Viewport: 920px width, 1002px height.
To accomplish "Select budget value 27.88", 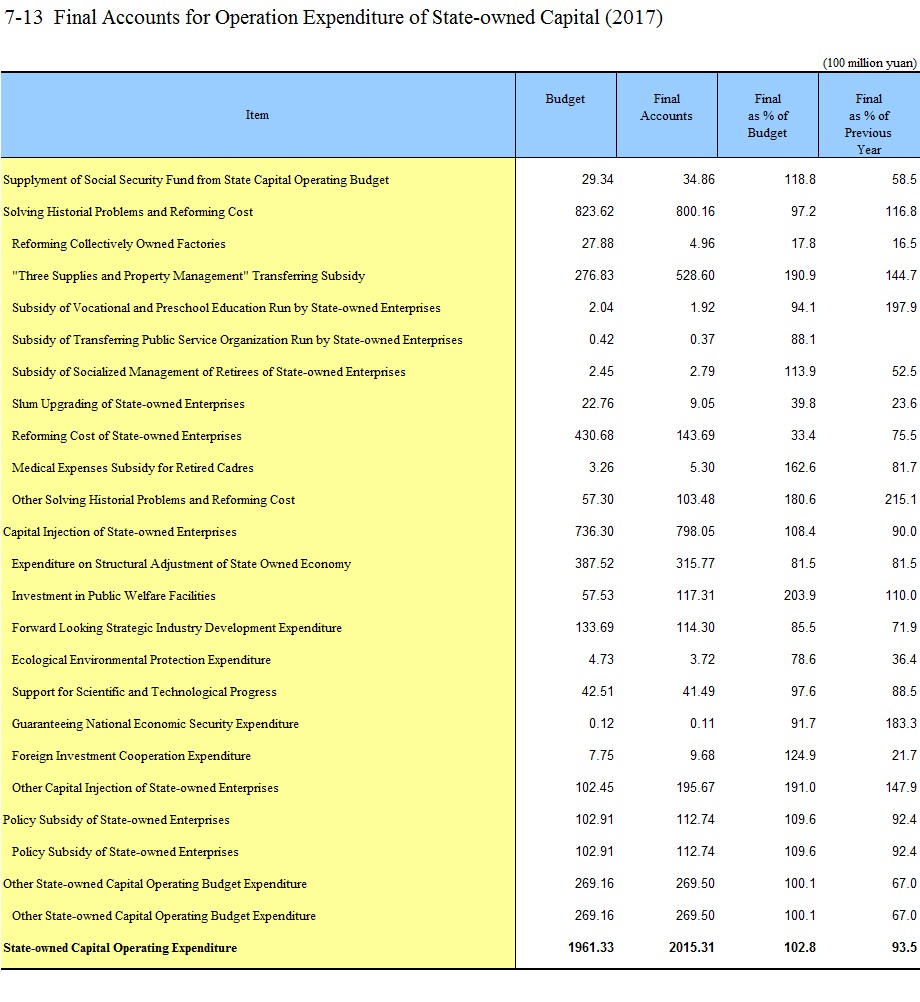I will [597, 243].
